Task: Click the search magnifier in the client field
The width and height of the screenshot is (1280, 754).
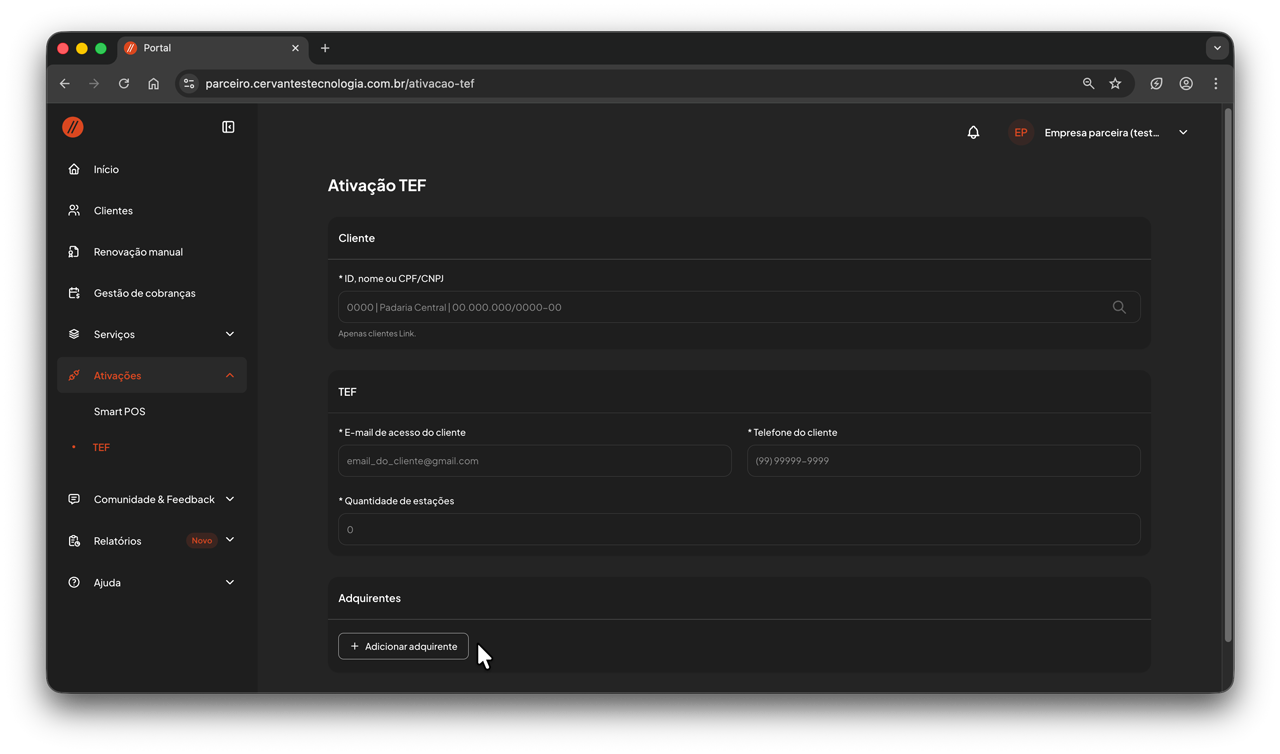Action: pos(1119,307)
